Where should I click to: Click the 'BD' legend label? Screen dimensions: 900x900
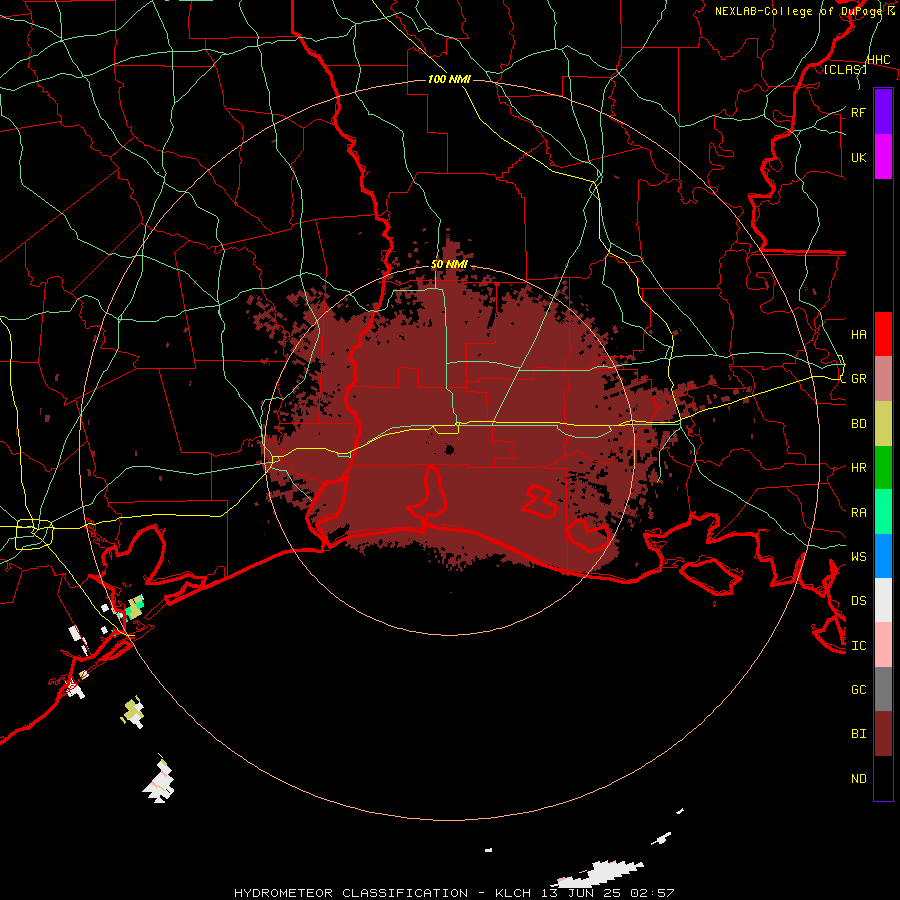(x=858, y=424)
